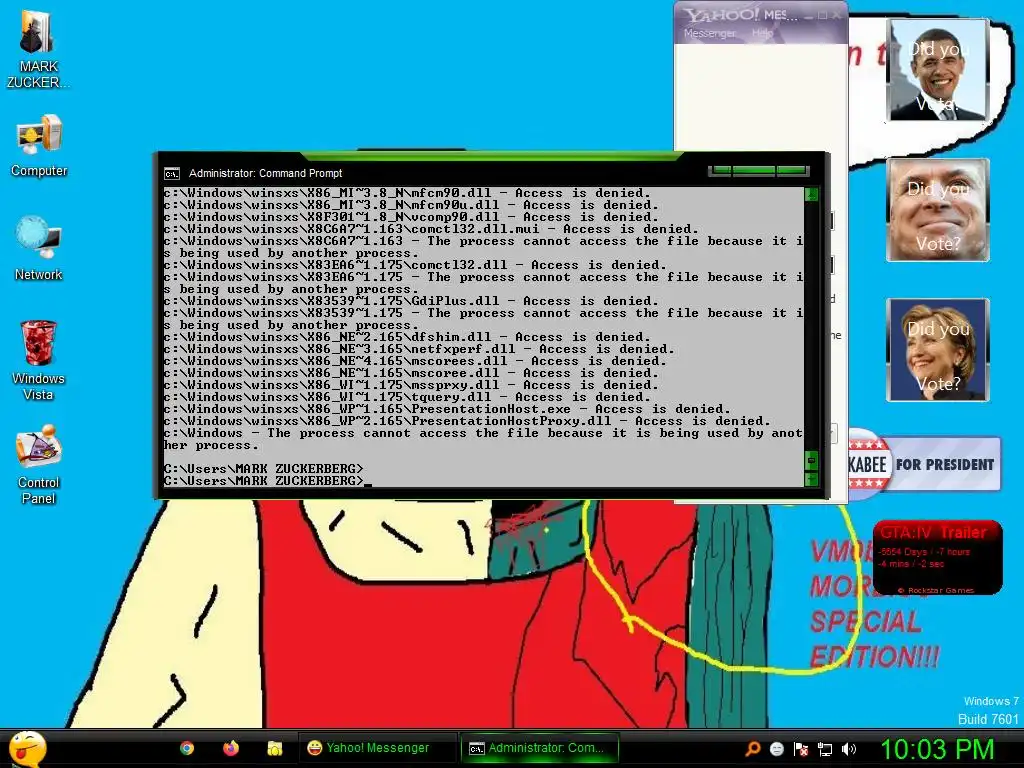Click the "Administrator: Command Prompt" title text
The image size is (1024, 768).
click(265, 173)
